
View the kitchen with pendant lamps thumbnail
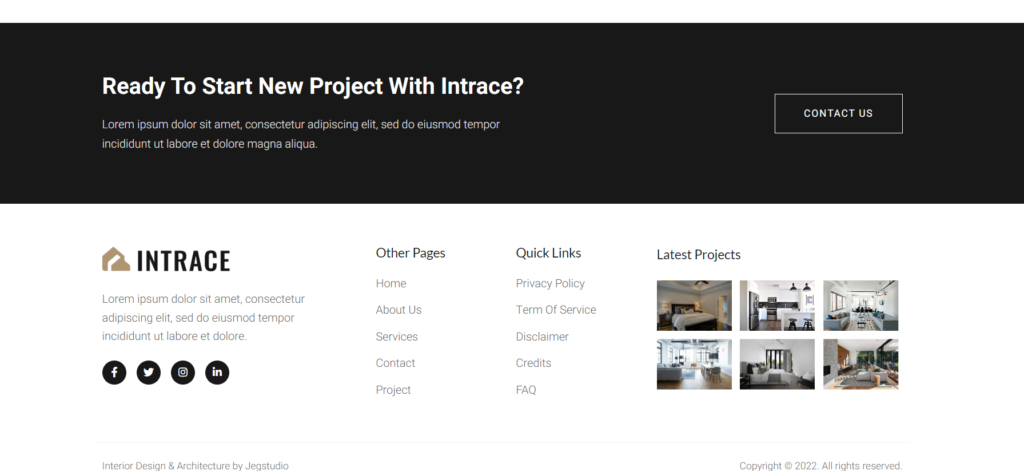point(777,305)
